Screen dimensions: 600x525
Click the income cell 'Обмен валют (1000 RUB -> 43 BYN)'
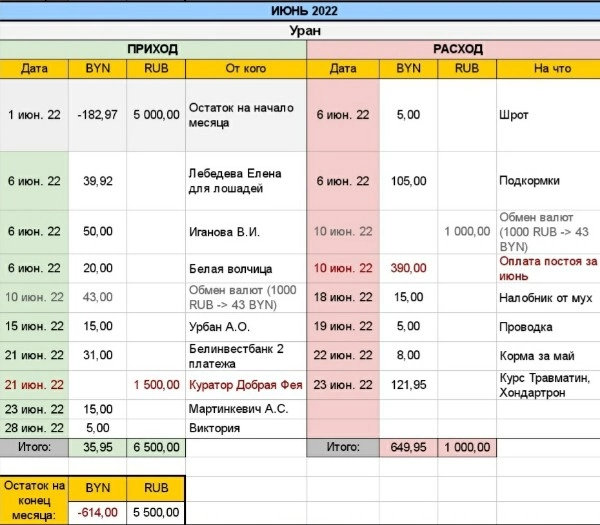click(x=246, y=297)
